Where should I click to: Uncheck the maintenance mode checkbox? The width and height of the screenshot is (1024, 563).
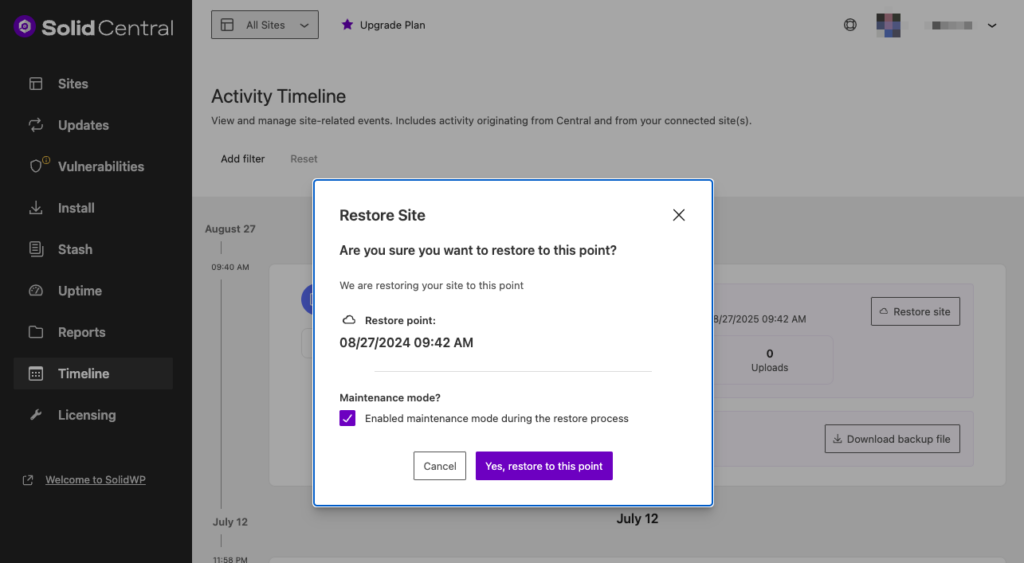(347, 418)
